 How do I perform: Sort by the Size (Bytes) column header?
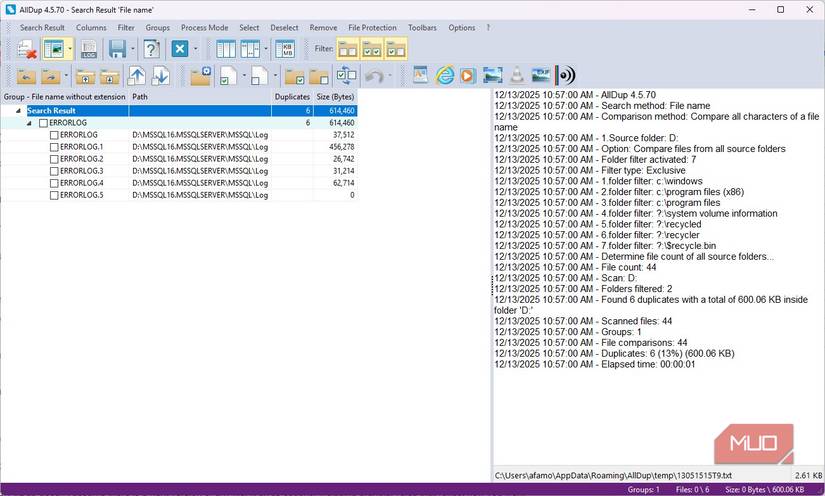pos(335,97)
